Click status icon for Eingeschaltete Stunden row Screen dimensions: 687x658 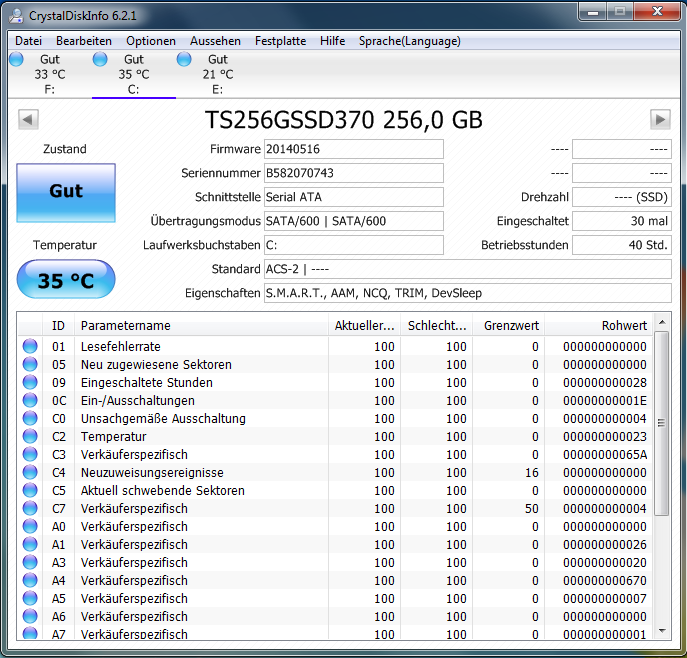30,382
